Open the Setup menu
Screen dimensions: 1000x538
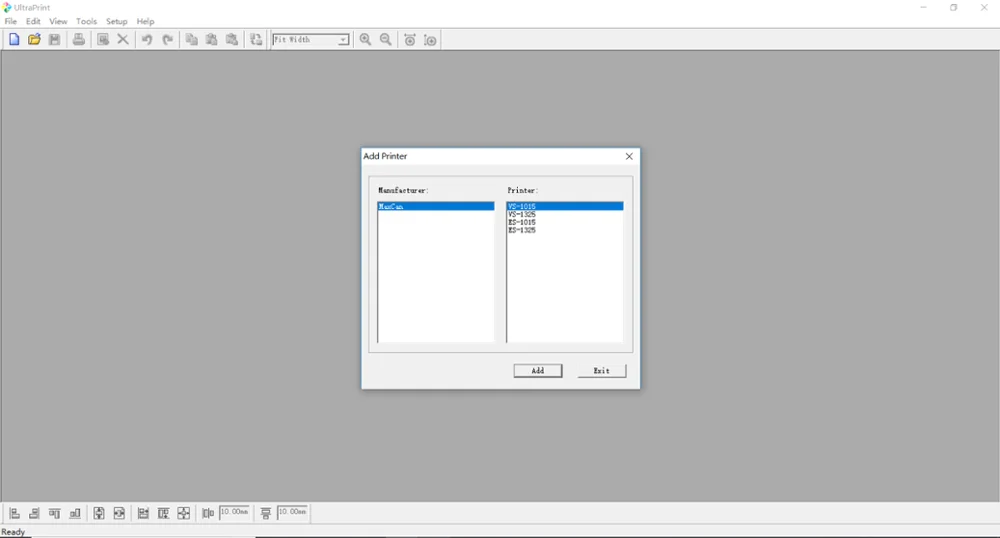pos(117,21)
